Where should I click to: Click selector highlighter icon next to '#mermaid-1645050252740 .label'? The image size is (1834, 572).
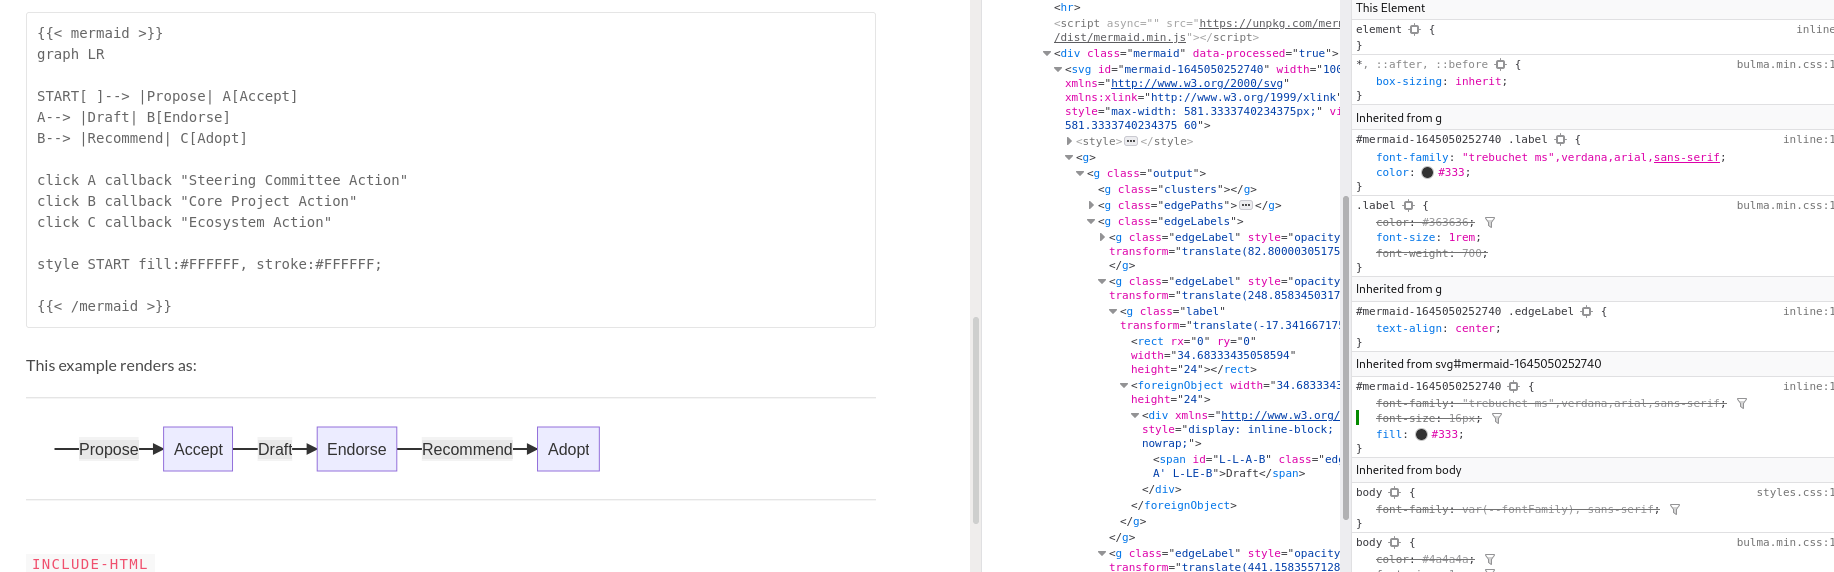pyautogui.click(x=1560, y=140)
